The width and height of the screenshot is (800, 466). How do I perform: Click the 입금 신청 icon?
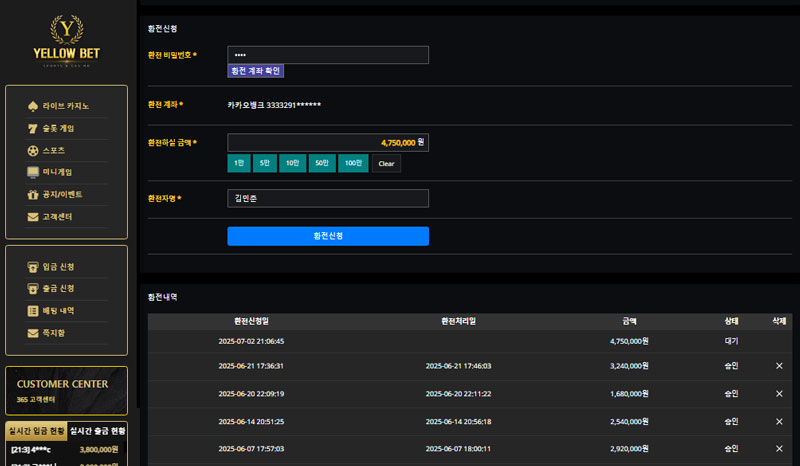click(x=33, y=267)
